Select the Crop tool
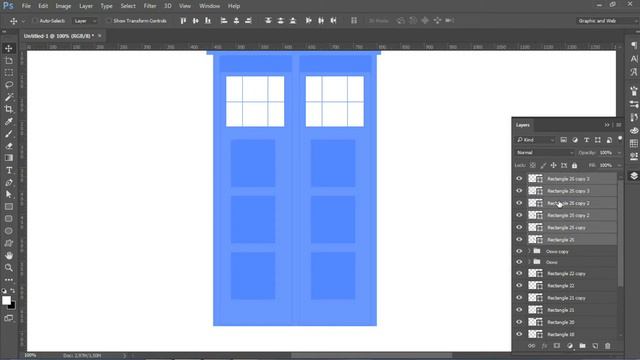Viewport: 640px width, 360px height. click(x=9, y=109)
